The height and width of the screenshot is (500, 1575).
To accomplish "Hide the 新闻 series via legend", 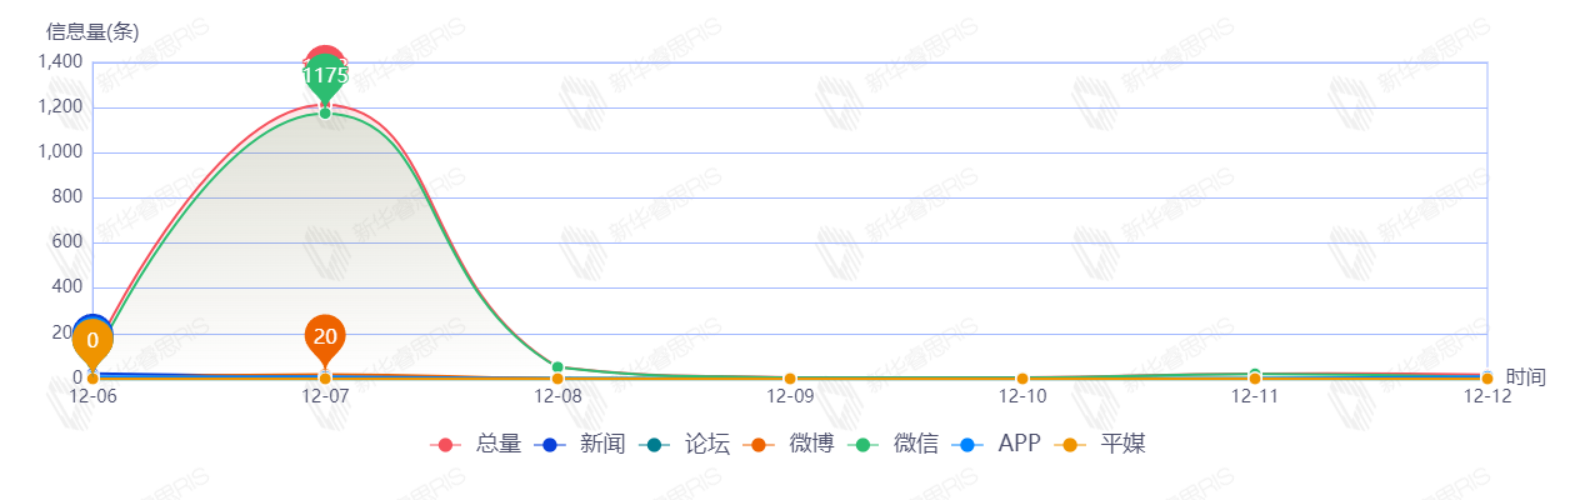I will coord(580,444).
